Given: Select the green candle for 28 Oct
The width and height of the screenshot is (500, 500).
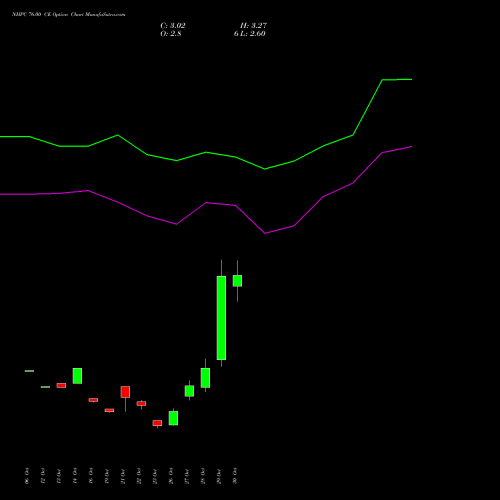Looking at the screenshot, I should point(205,378).
